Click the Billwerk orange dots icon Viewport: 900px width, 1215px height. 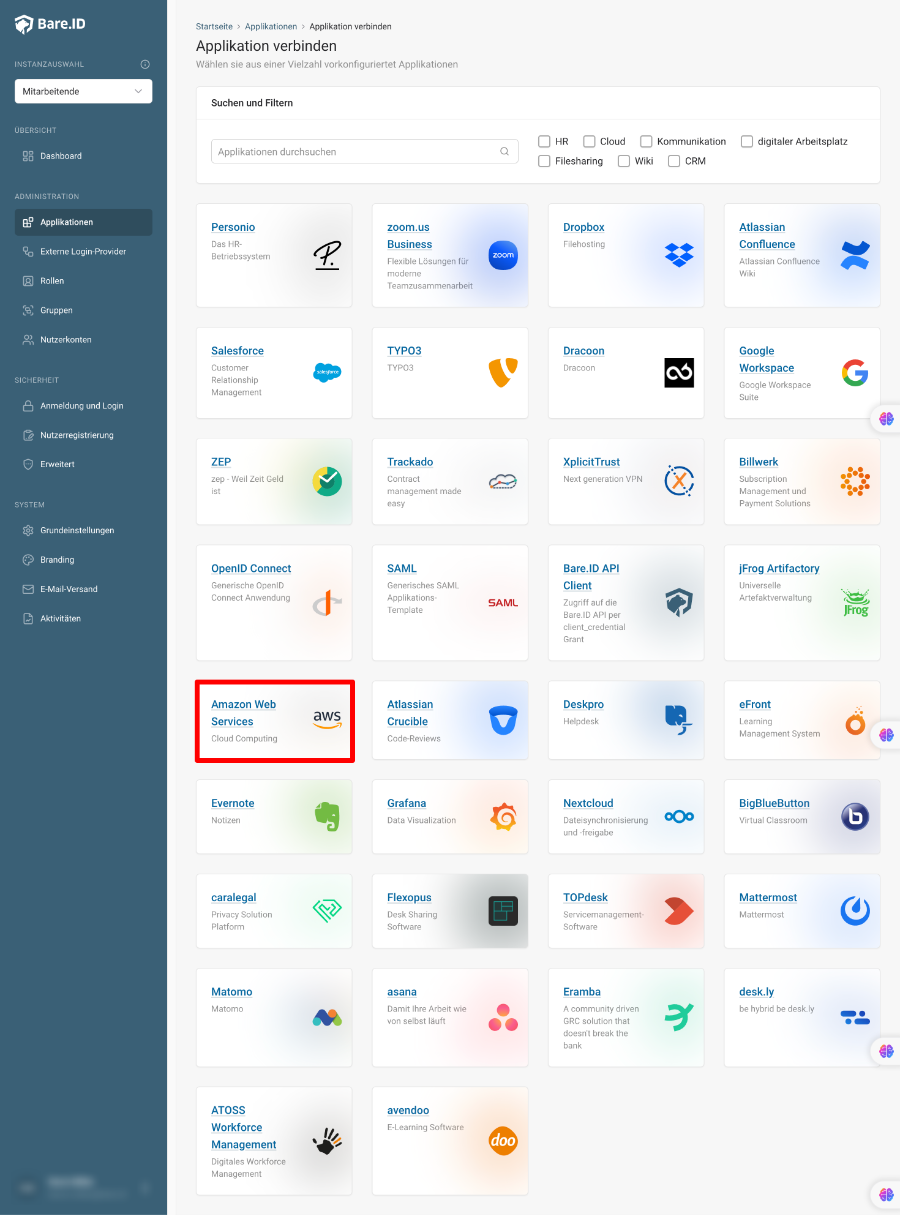click(x=855, y=481)
